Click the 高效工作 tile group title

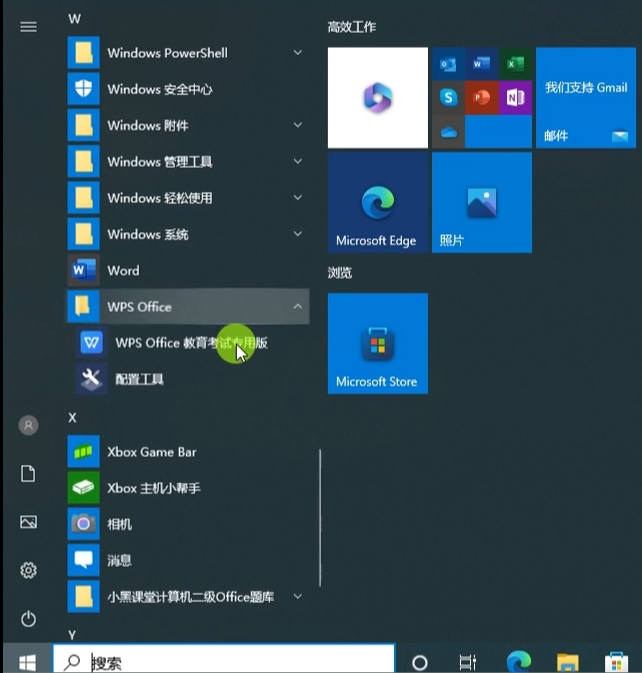[x=352, y=27]
